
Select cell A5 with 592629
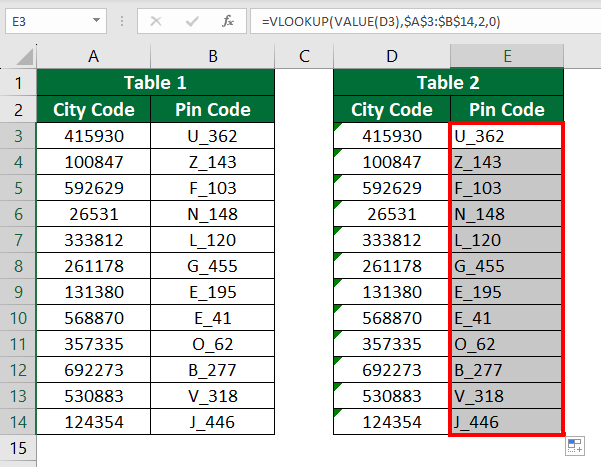[94, 188]
